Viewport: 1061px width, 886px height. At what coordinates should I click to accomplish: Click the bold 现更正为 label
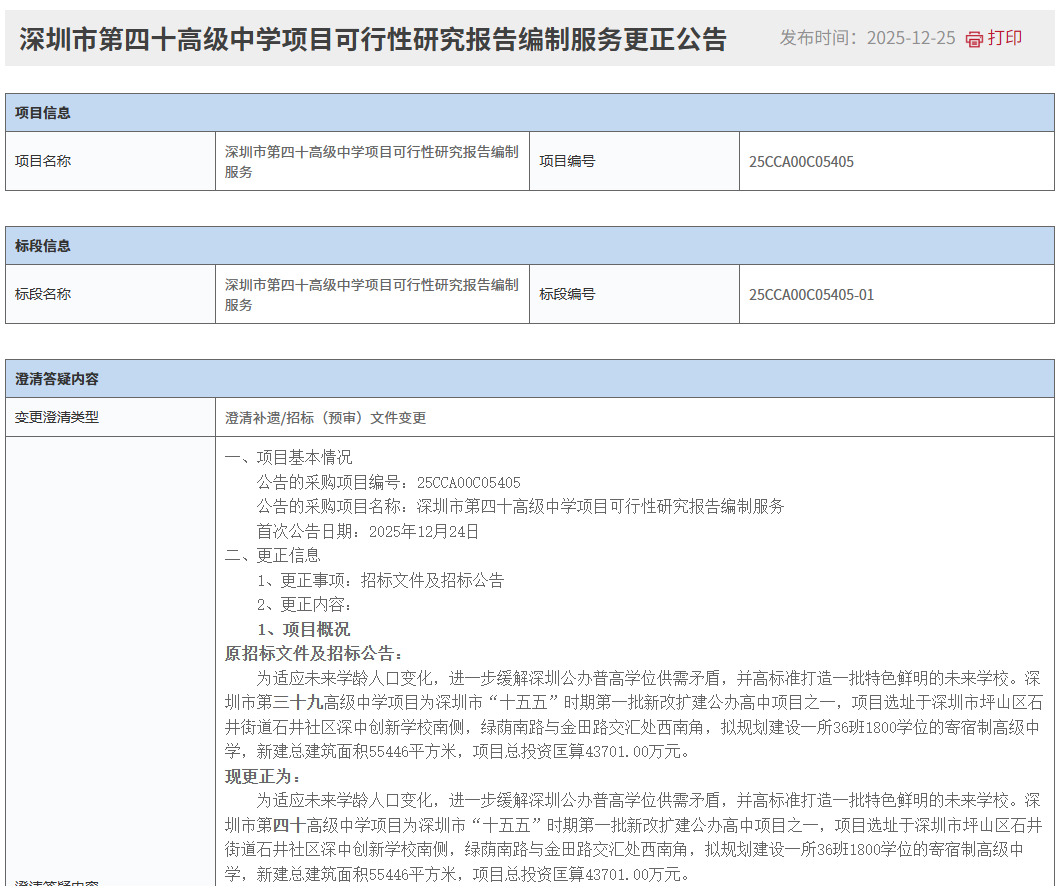[x=264, y=776]
